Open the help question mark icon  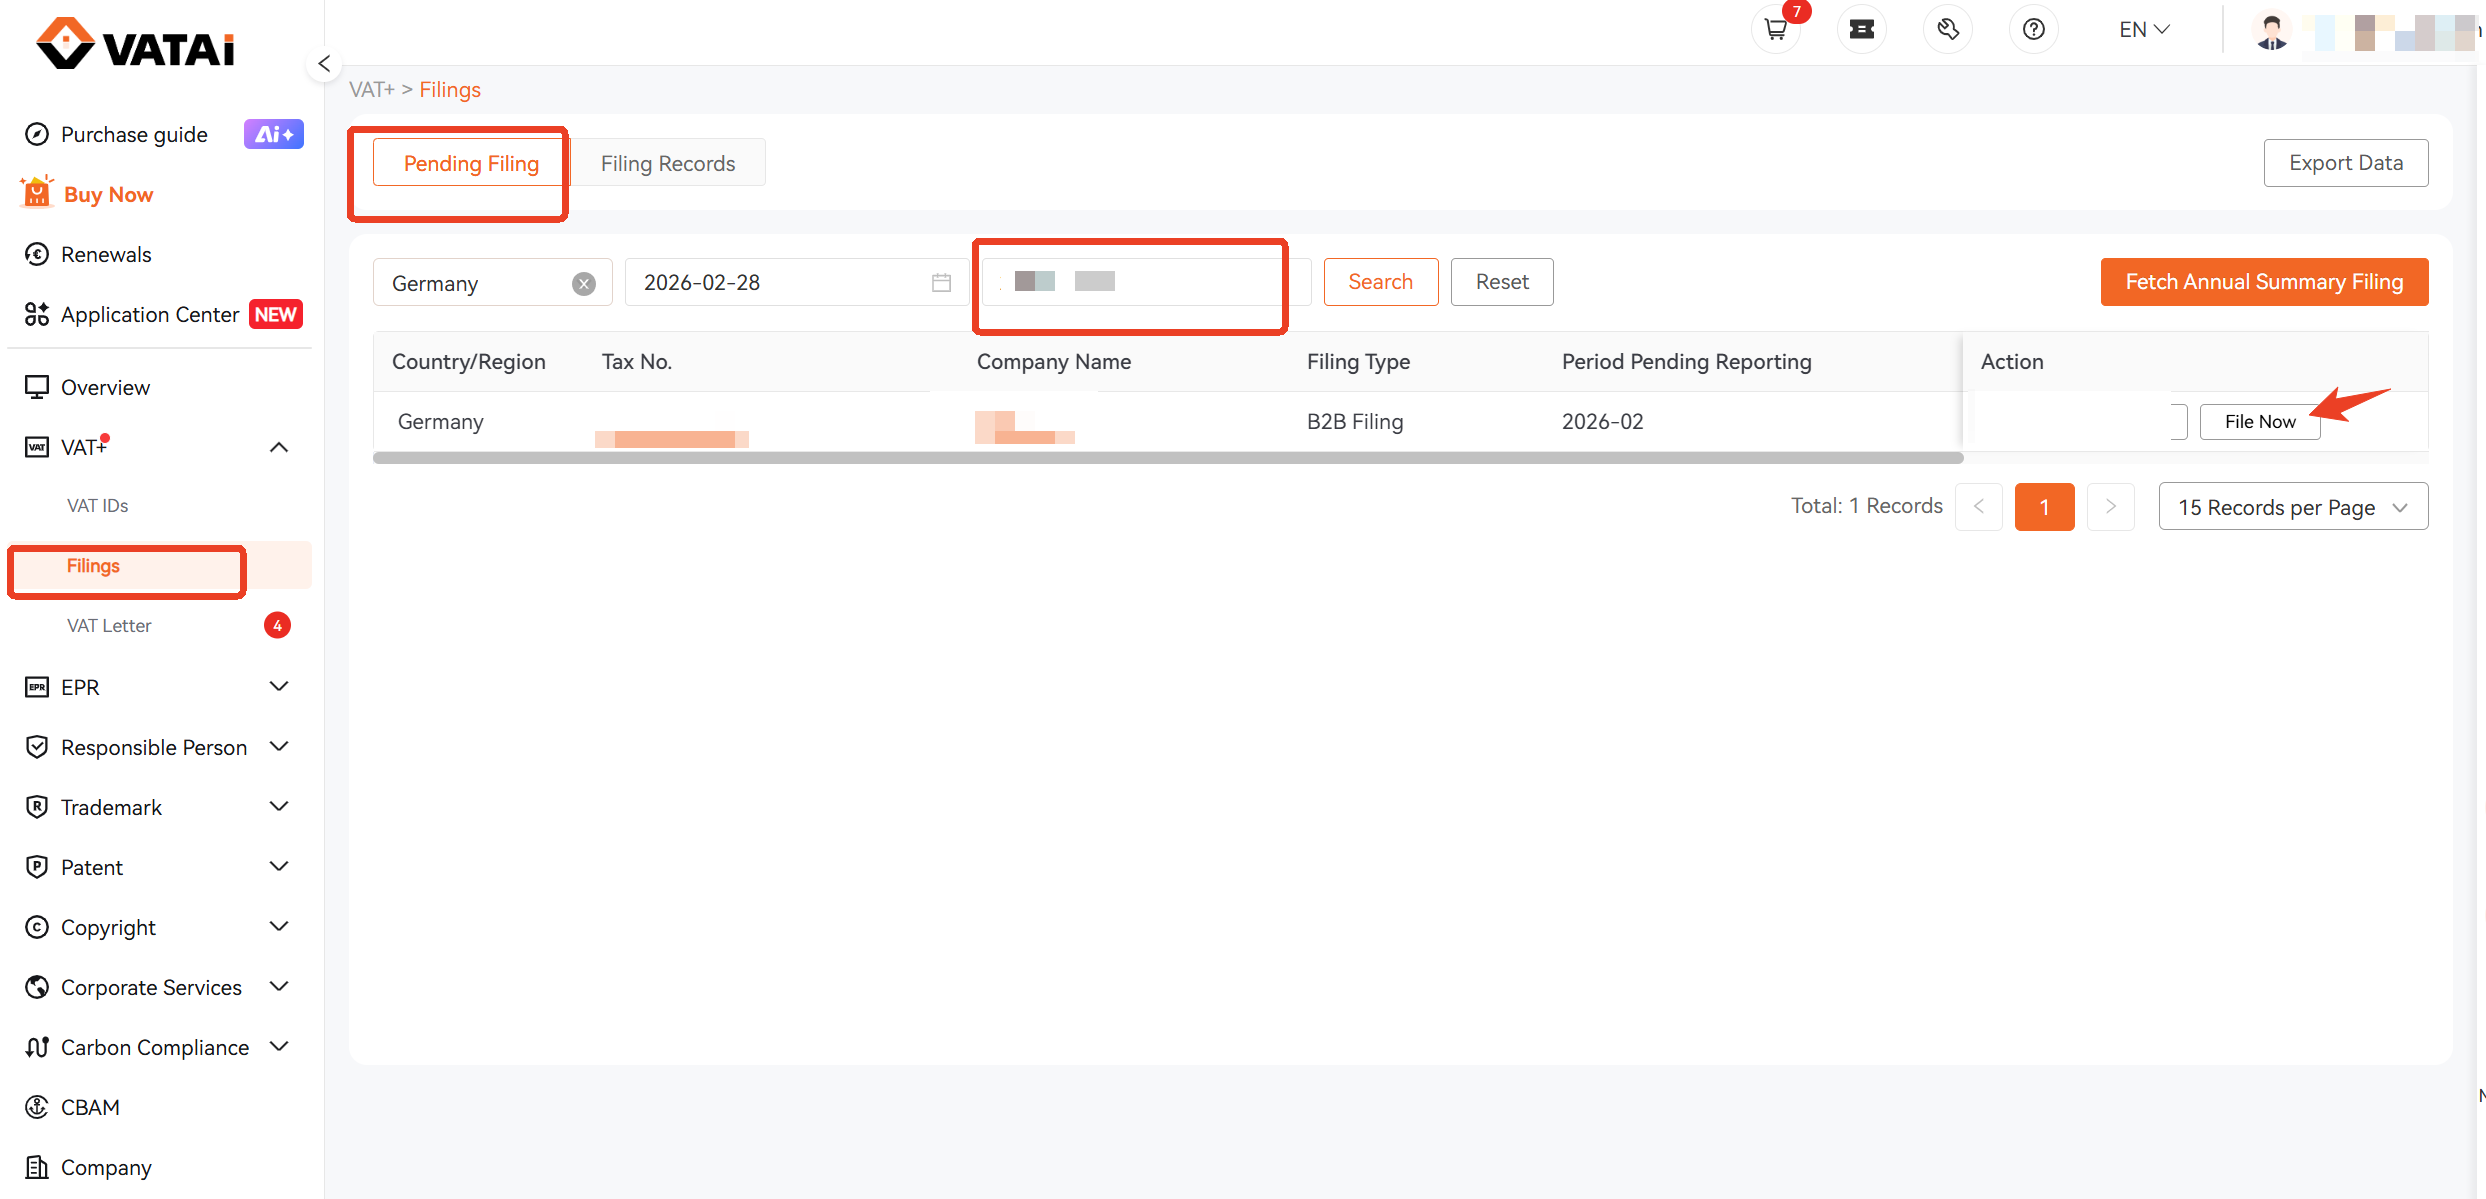coord(2034,29)
